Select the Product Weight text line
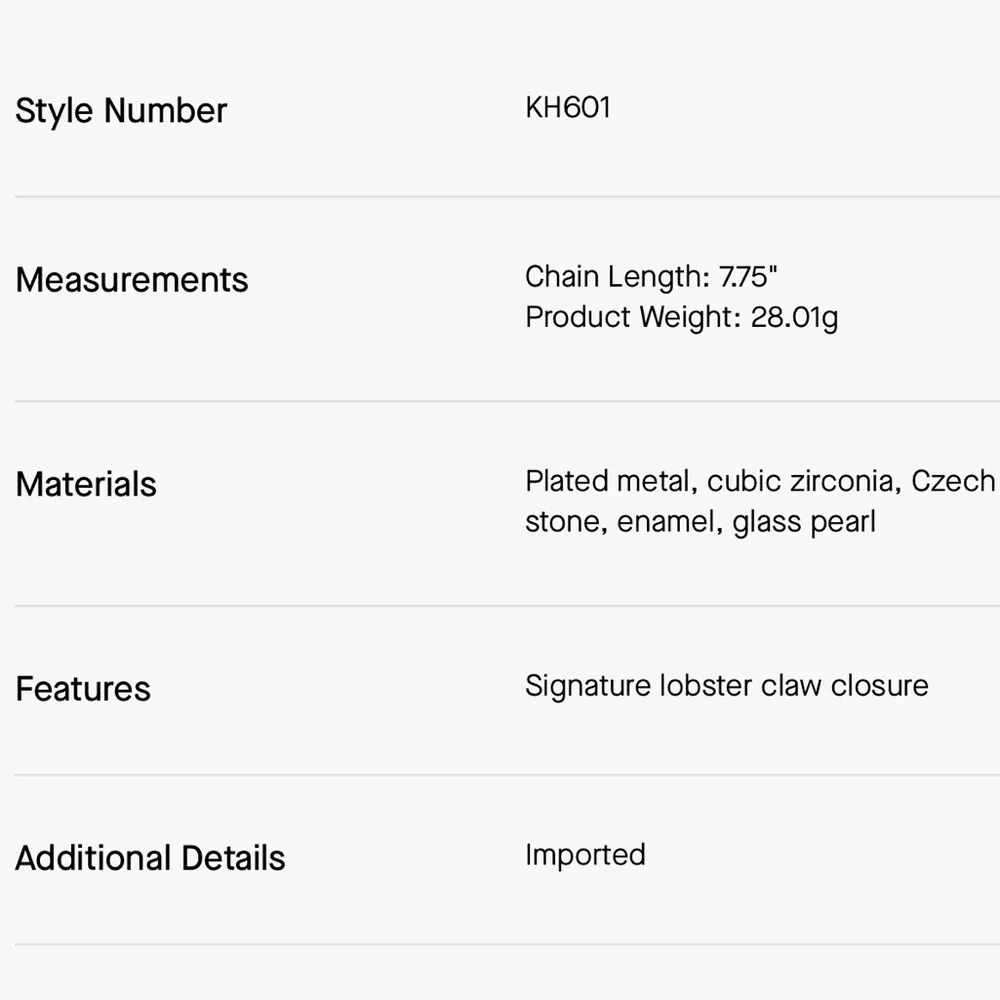The image size is (1000, 1000). [681, 317]
